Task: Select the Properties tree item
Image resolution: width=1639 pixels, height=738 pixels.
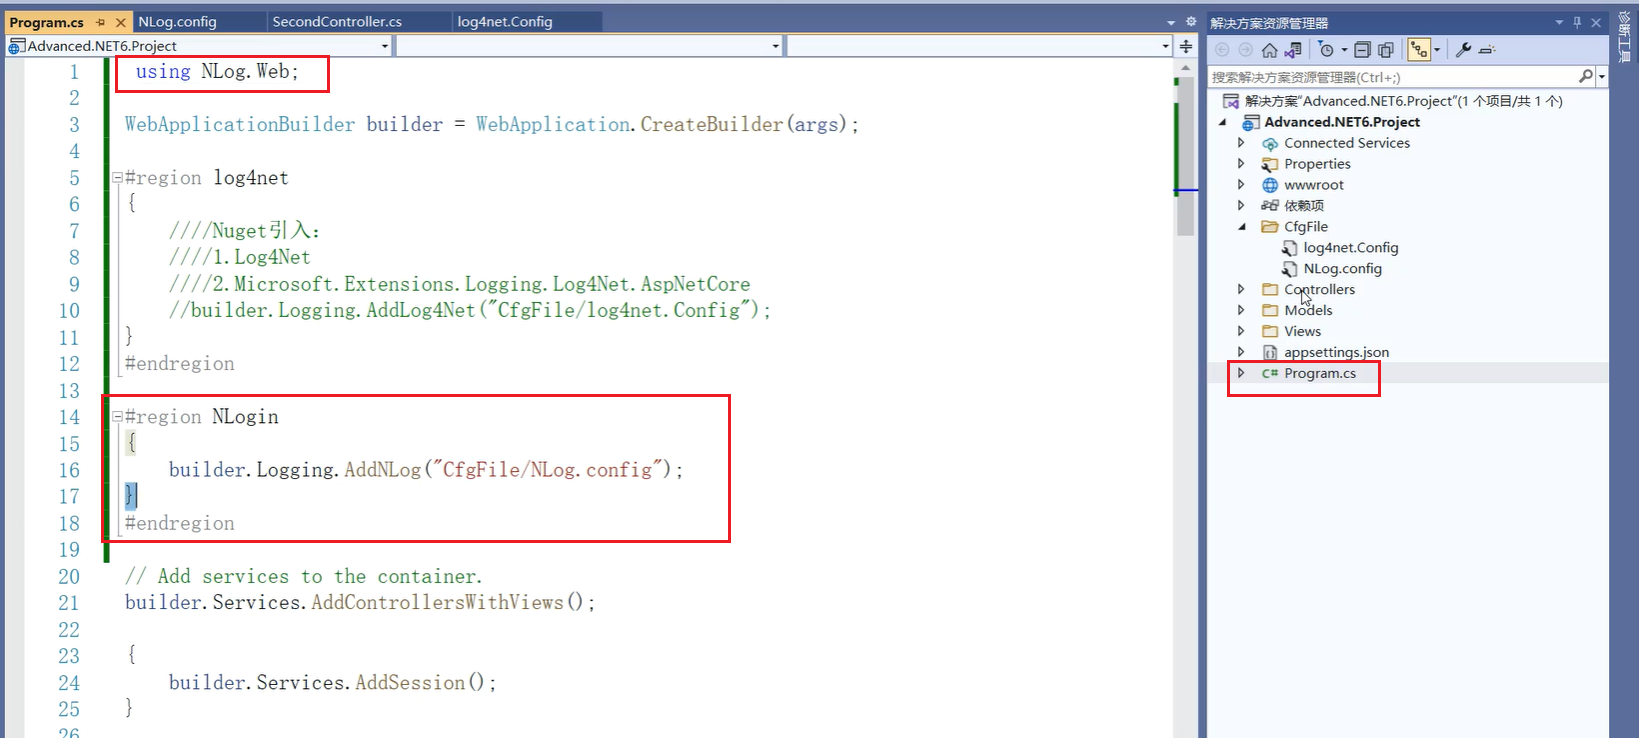Action: [x=1317, y=164]
